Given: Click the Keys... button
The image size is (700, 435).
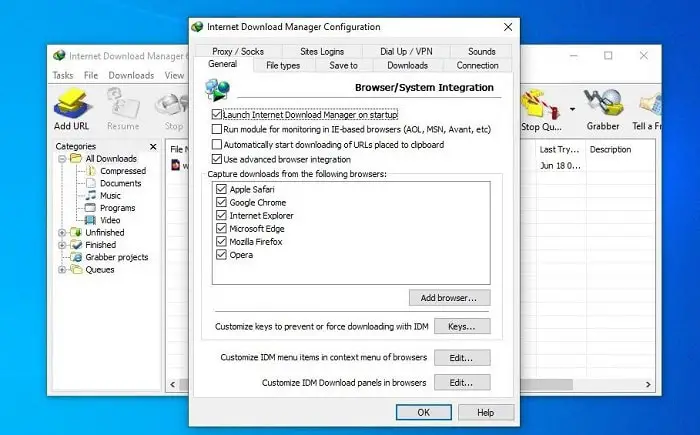Looking at the screenshot, I should tap(462, 326).
